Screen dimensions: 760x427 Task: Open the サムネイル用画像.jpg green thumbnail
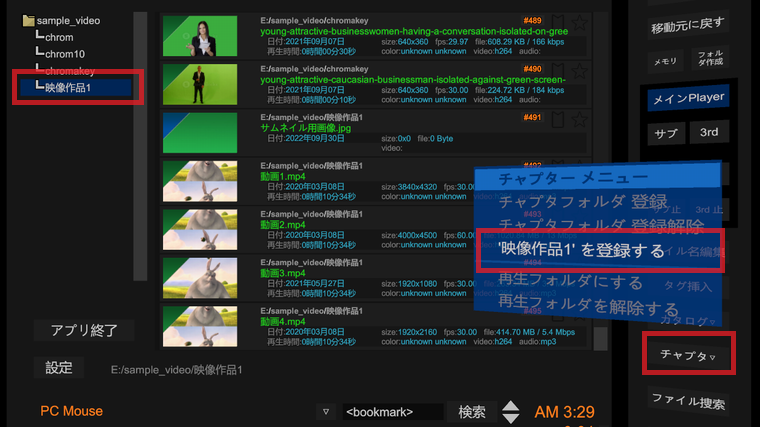point(200,133)
